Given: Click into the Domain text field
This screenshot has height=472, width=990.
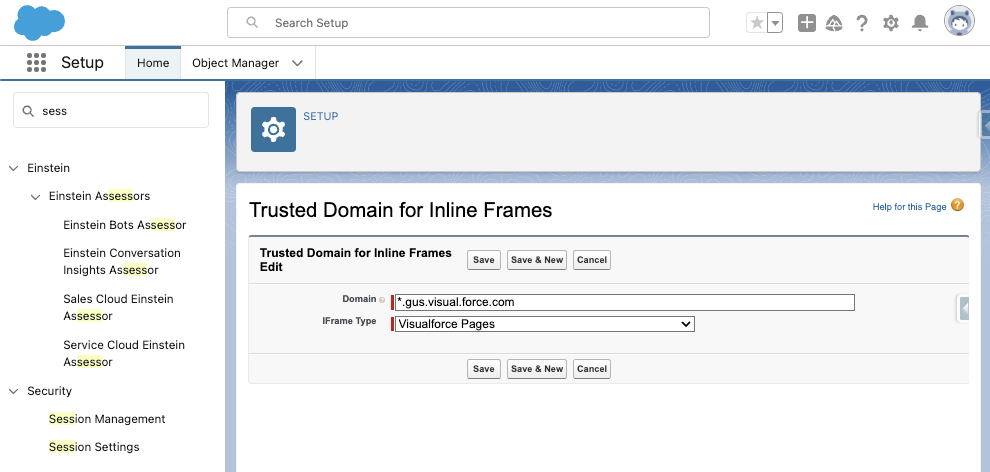Looking at the screenshot, I should pyautogui.click(x=625, y=302).
